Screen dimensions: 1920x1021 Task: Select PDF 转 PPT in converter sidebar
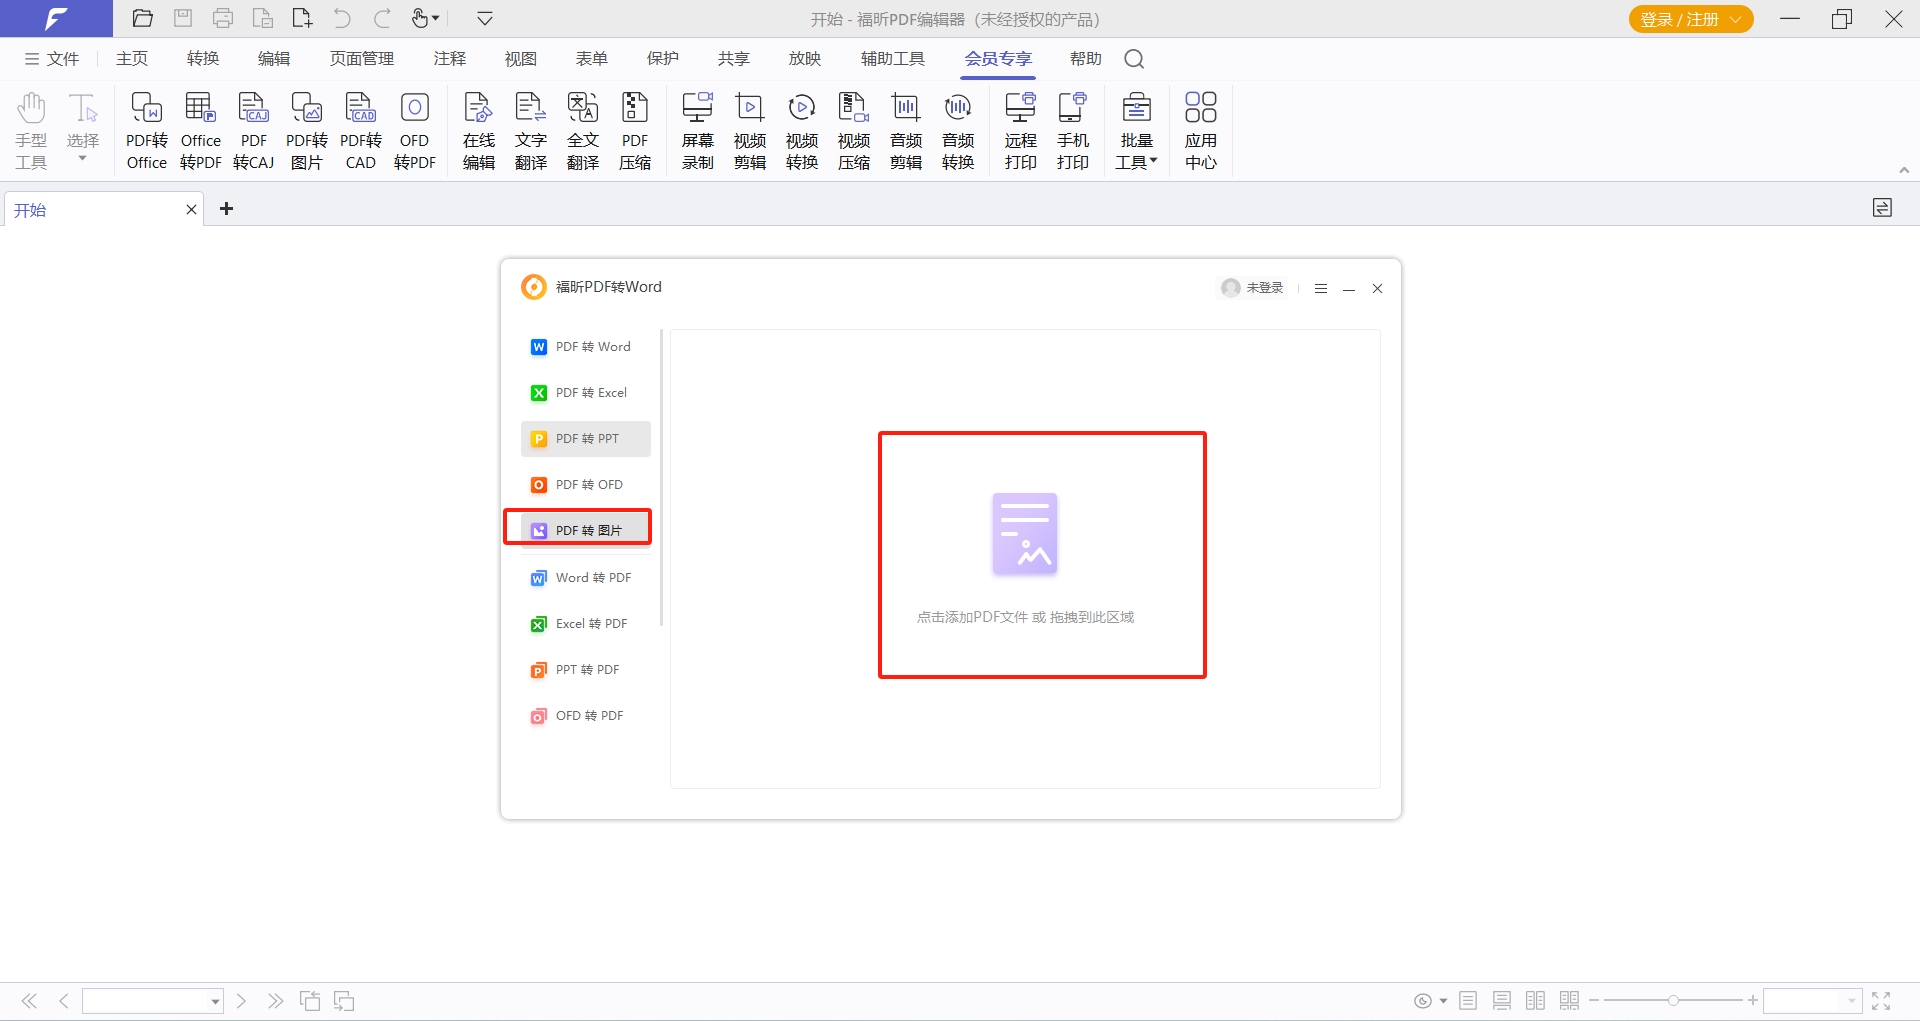[x=586, y=439]
